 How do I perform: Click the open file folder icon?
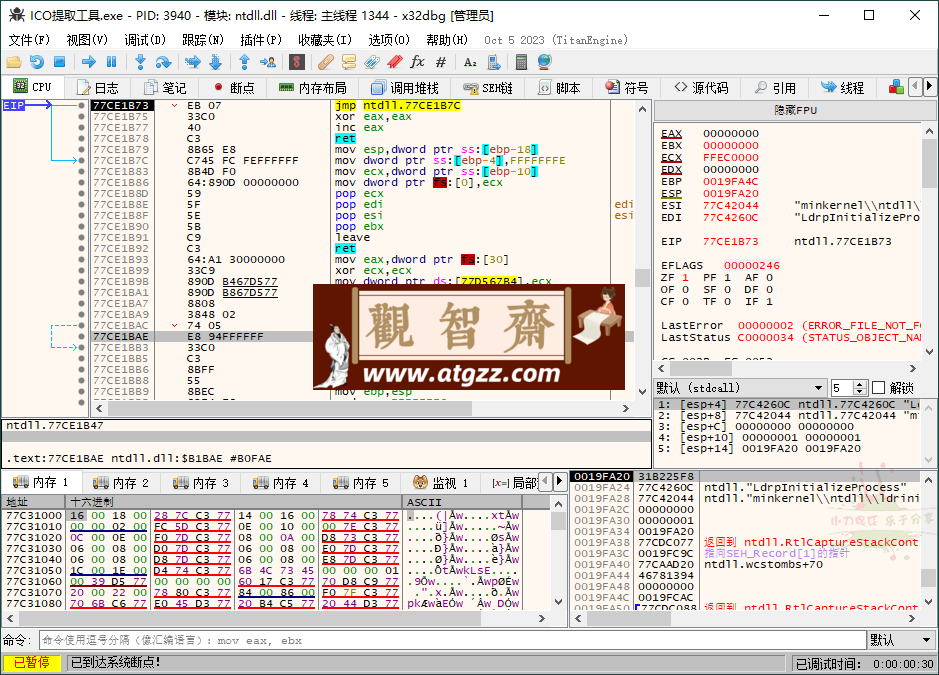(x=14, y=62)
